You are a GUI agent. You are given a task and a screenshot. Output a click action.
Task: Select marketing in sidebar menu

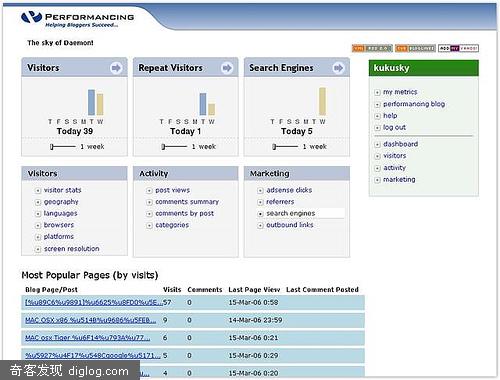[399, 179]
